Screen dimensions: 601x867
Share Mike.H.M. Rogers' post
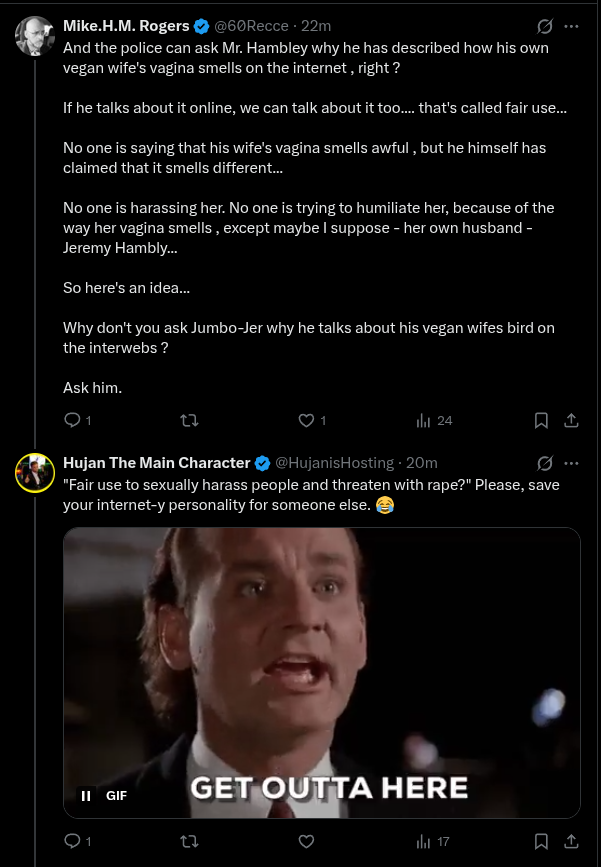(571, 421)
